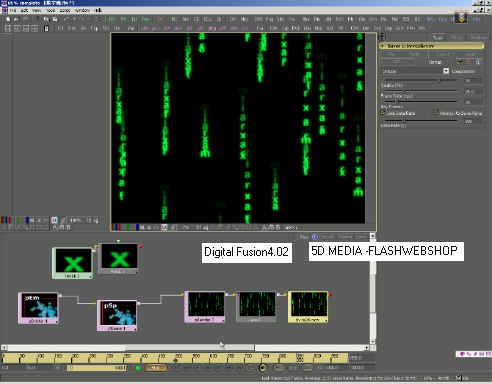The height and width of the screenshot is (384, 492).
Task: Select the yellow Saver node in flow
Action: point(308,307)
